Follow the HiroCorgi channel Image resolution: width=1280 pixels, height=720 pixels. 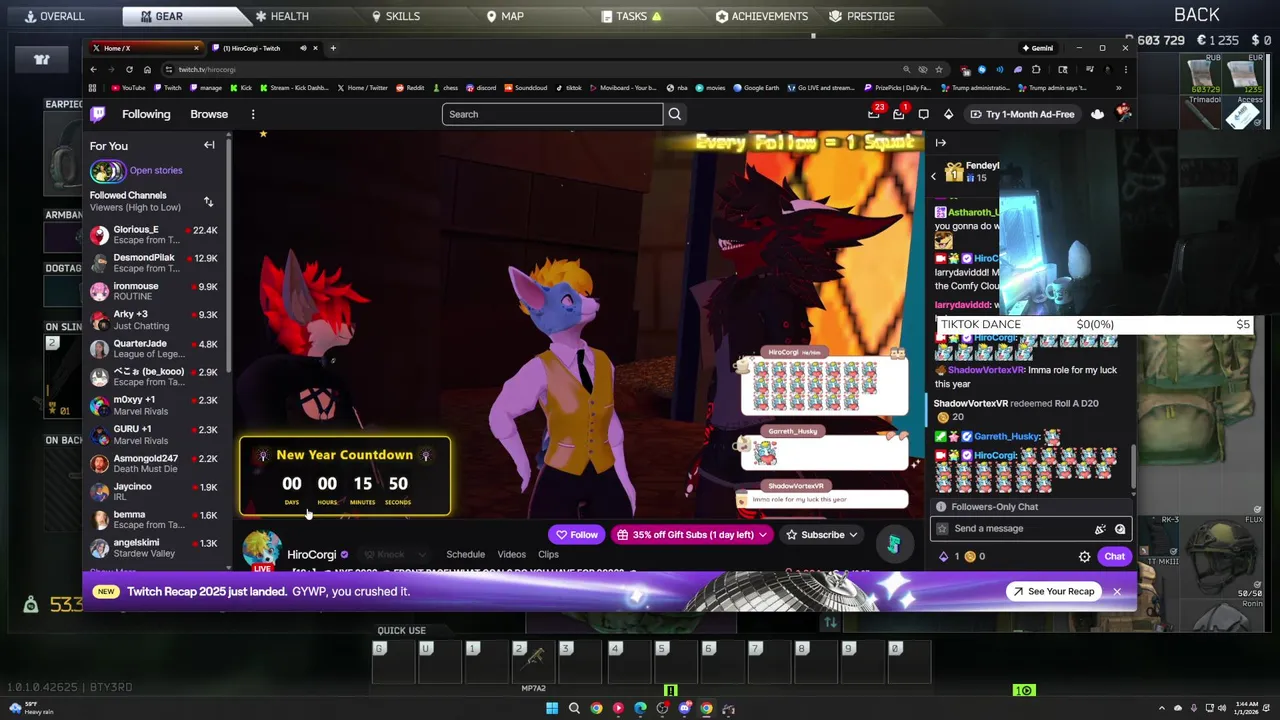pyautogui.click(x=577, y=535)
